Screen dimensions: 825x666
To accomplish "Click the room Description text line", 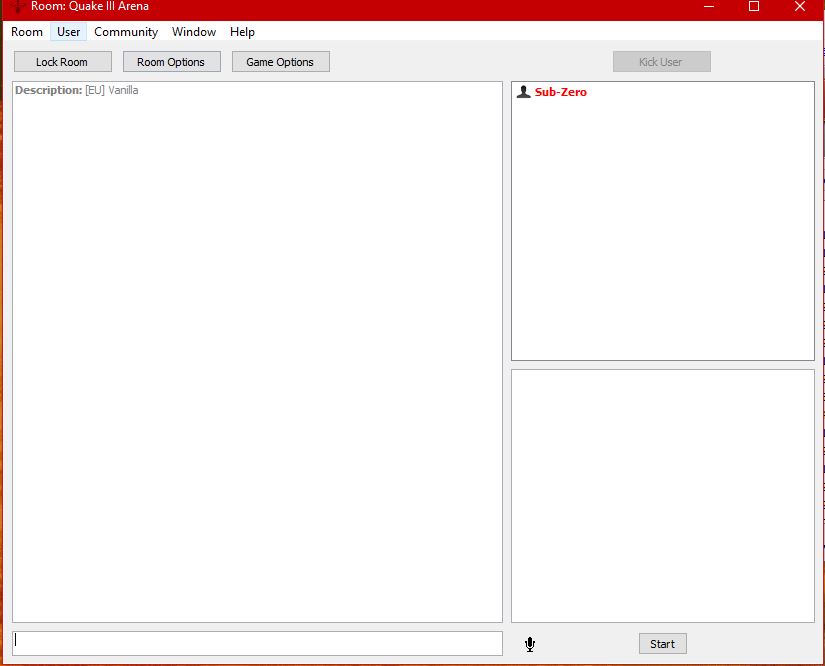I will click(x=77, y=90).
